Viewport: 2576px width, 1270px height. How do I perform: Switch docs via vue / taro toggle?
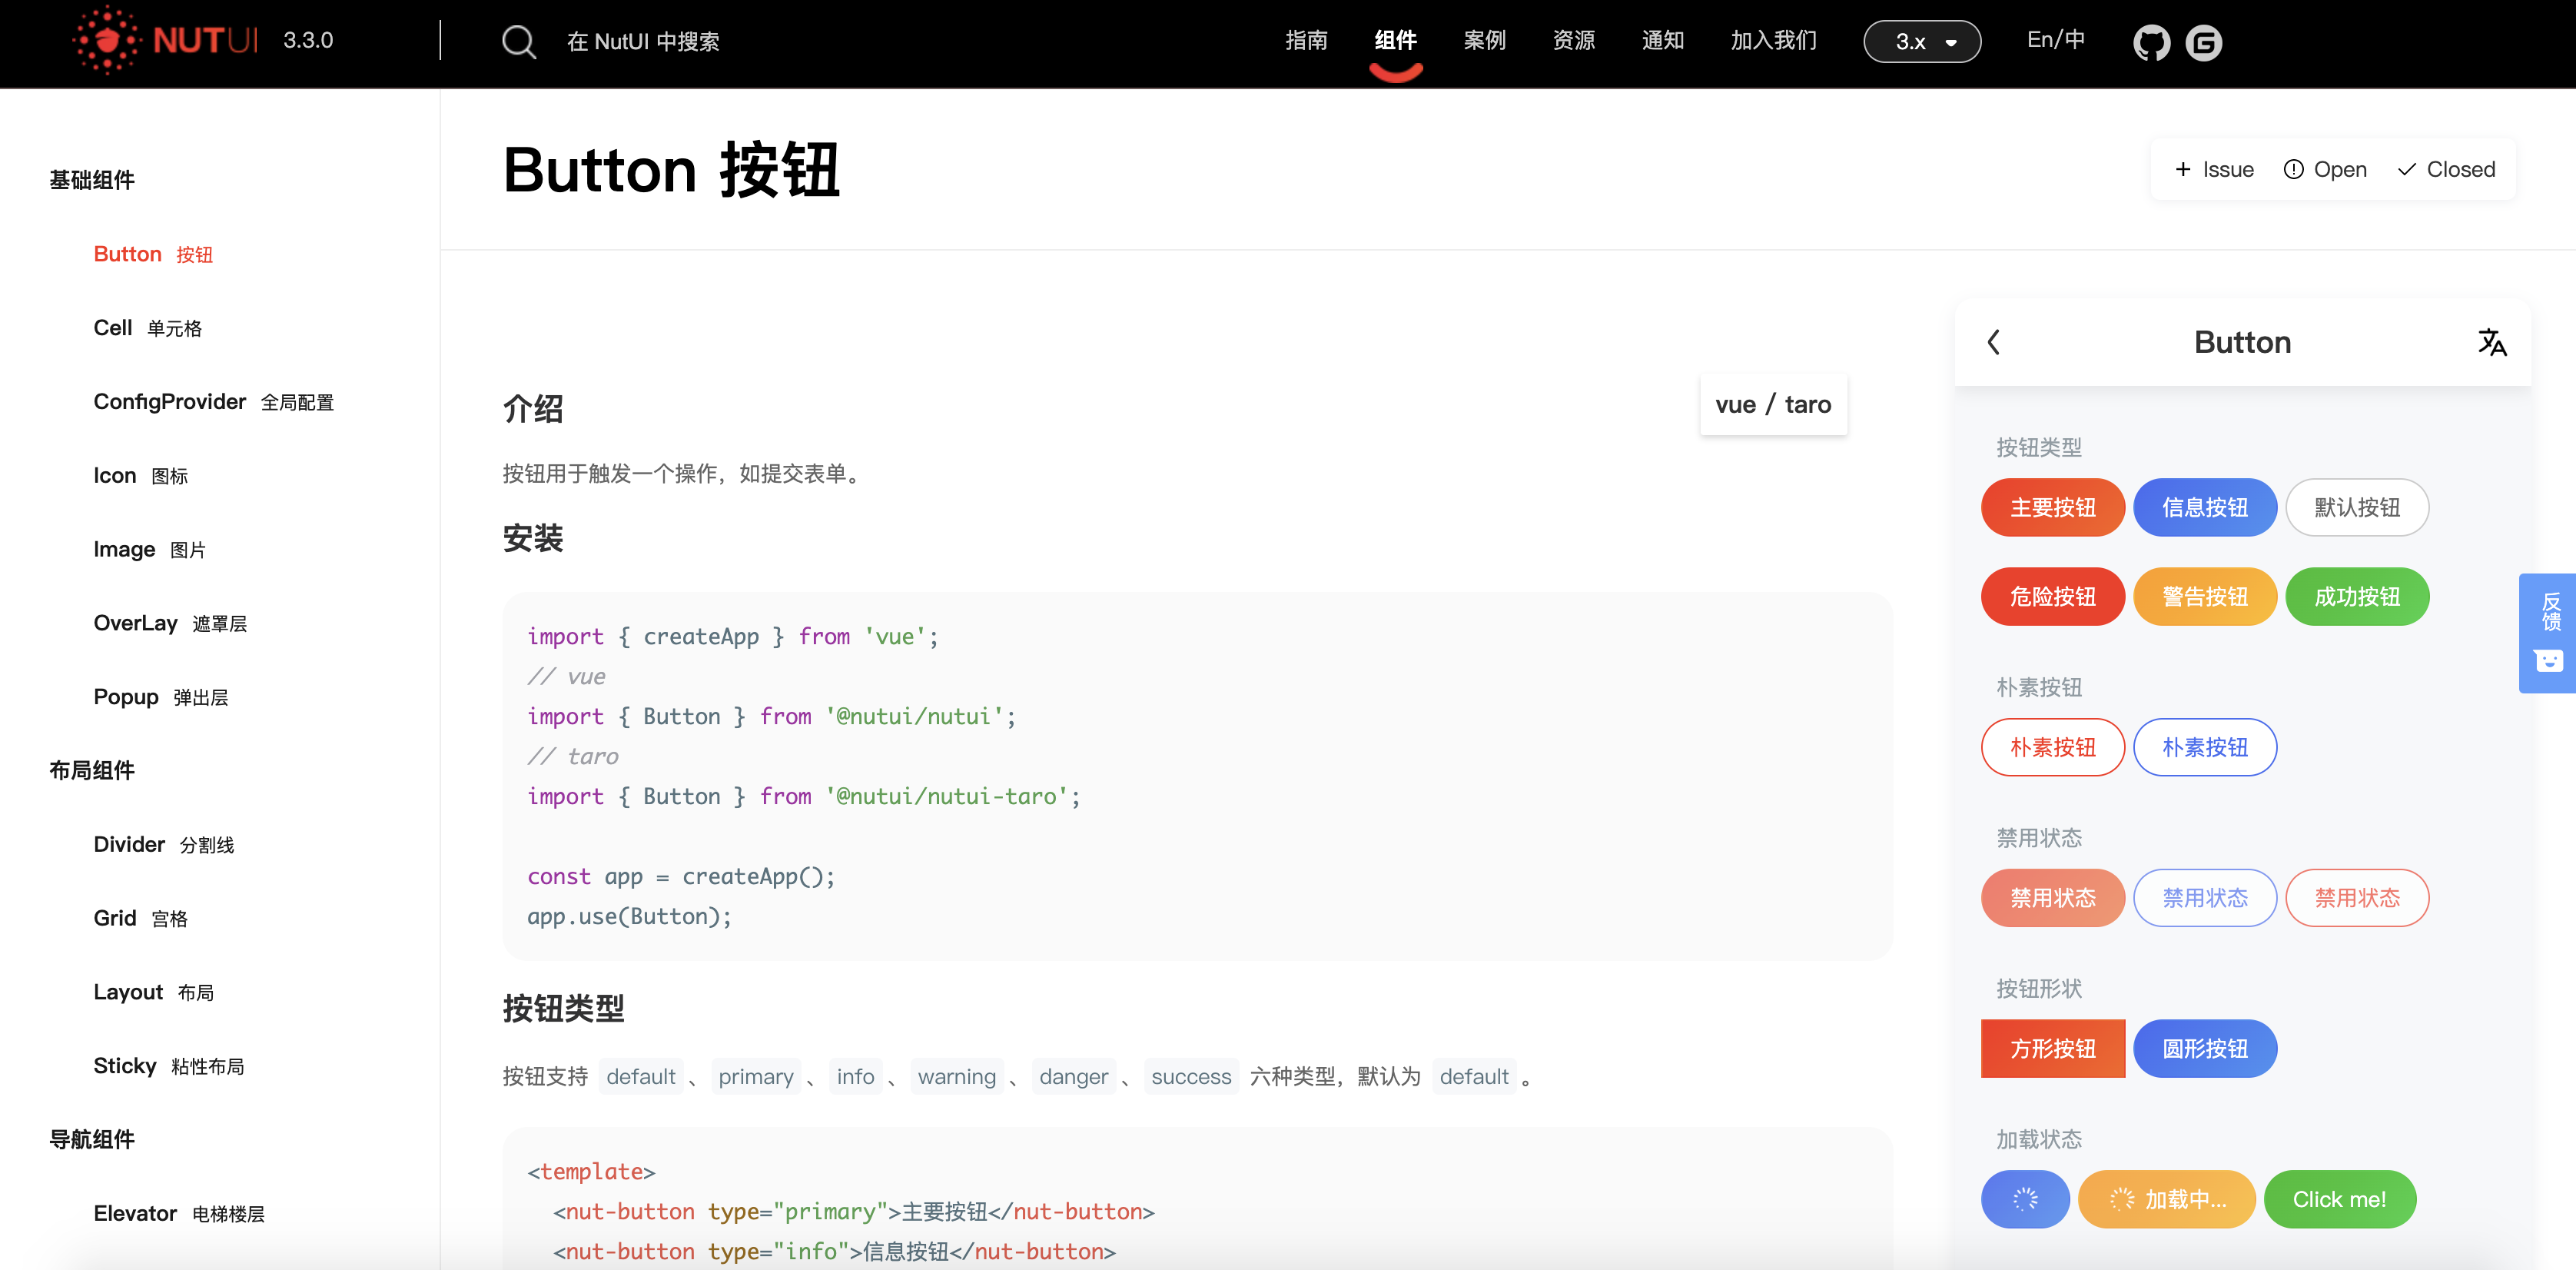tap(1772, 404)
